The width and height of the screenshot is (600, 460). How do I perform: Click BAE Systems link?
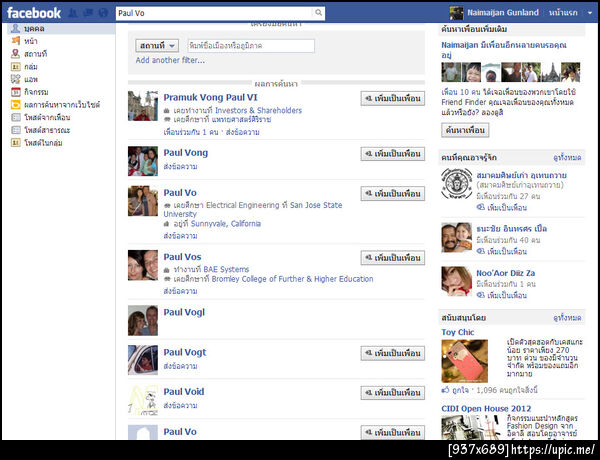coord(226,269)
